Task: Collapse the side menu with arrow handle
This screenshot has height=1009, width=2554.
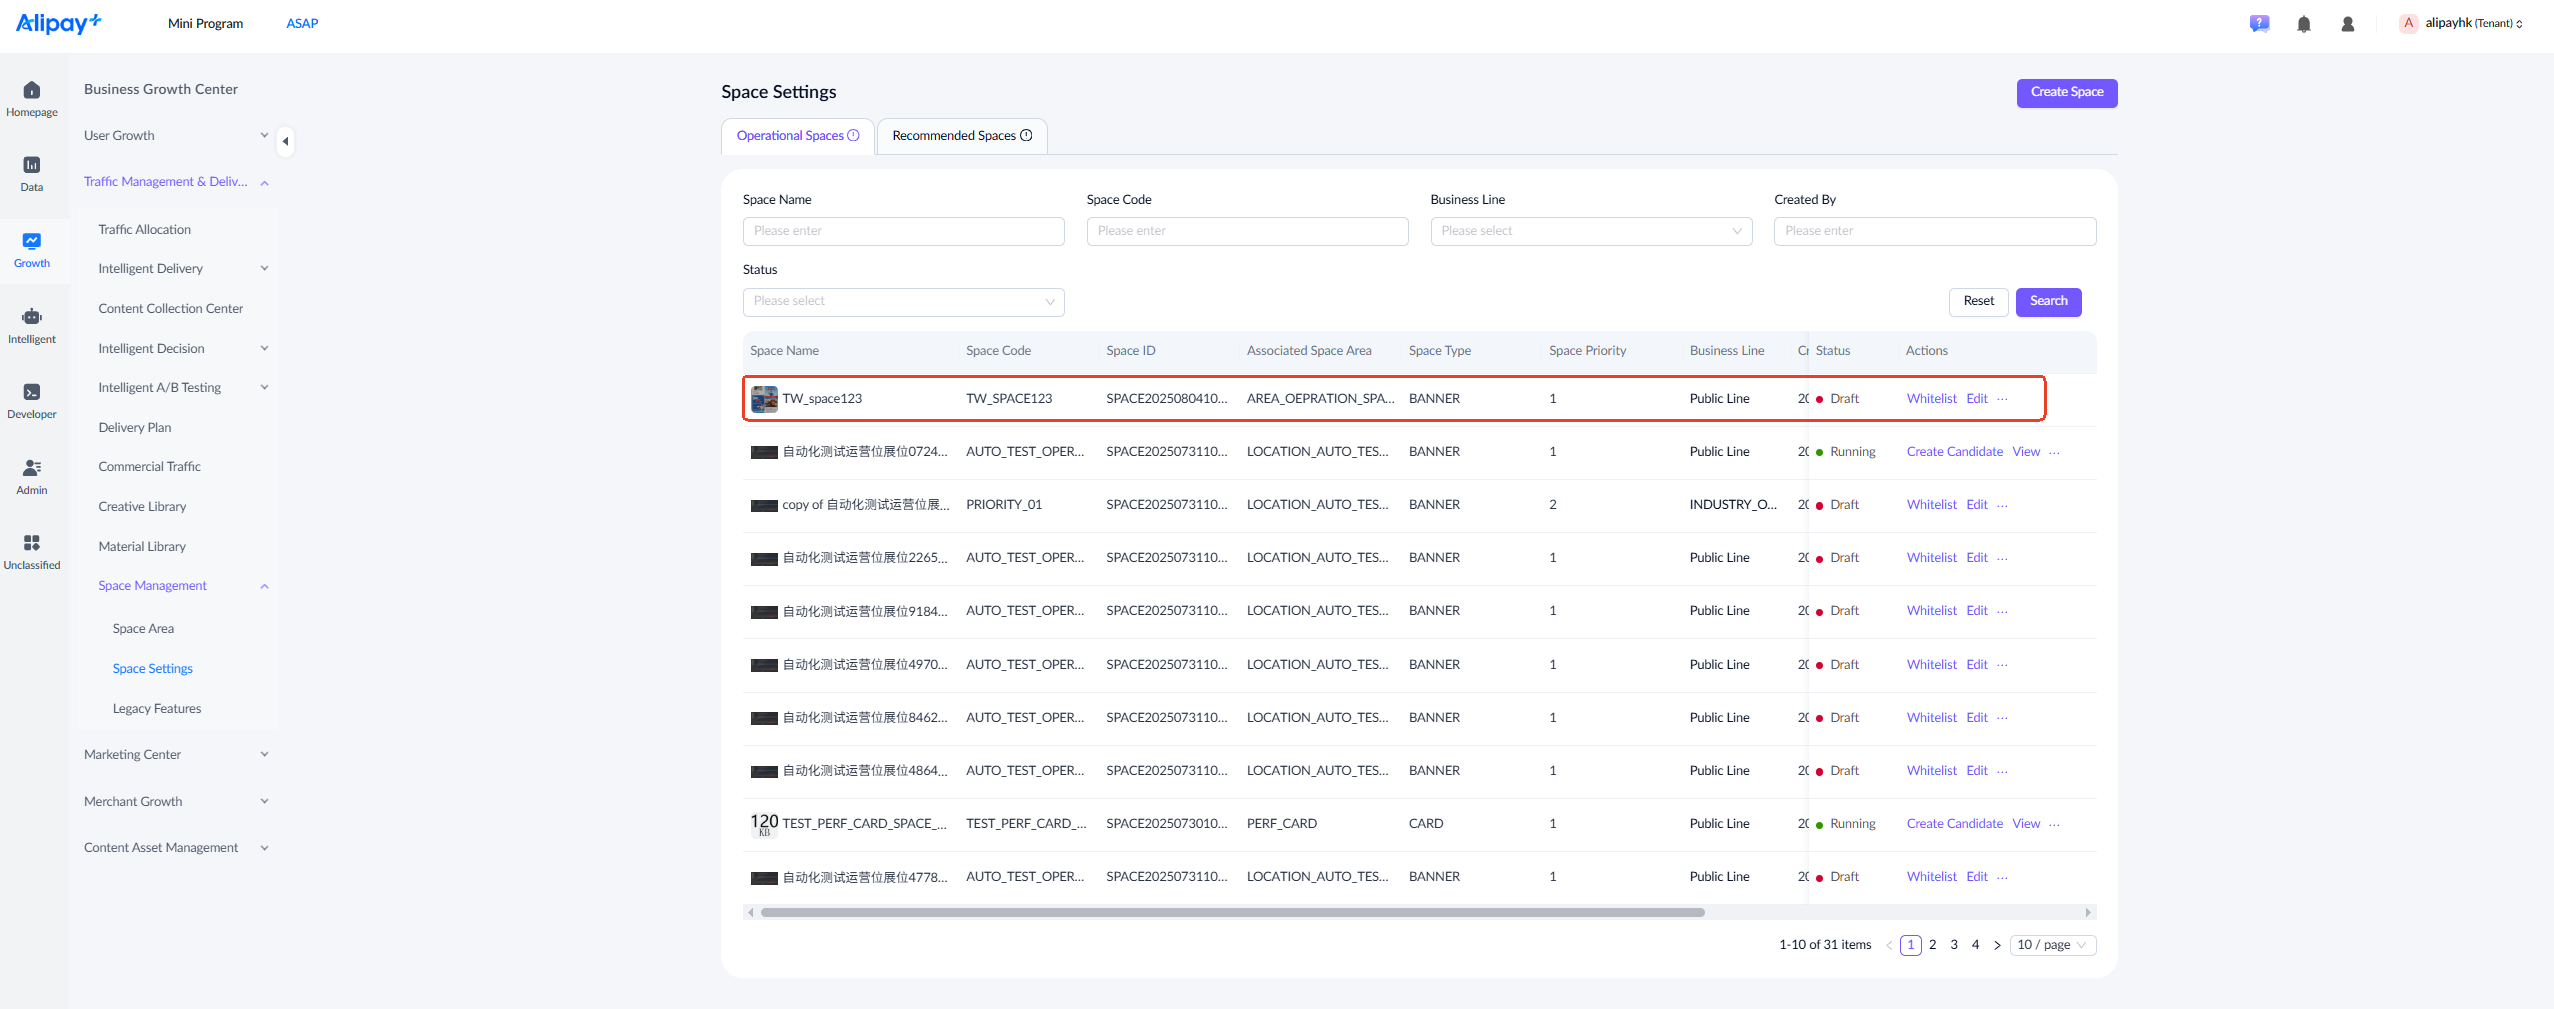Action: [x=286, y=142]
